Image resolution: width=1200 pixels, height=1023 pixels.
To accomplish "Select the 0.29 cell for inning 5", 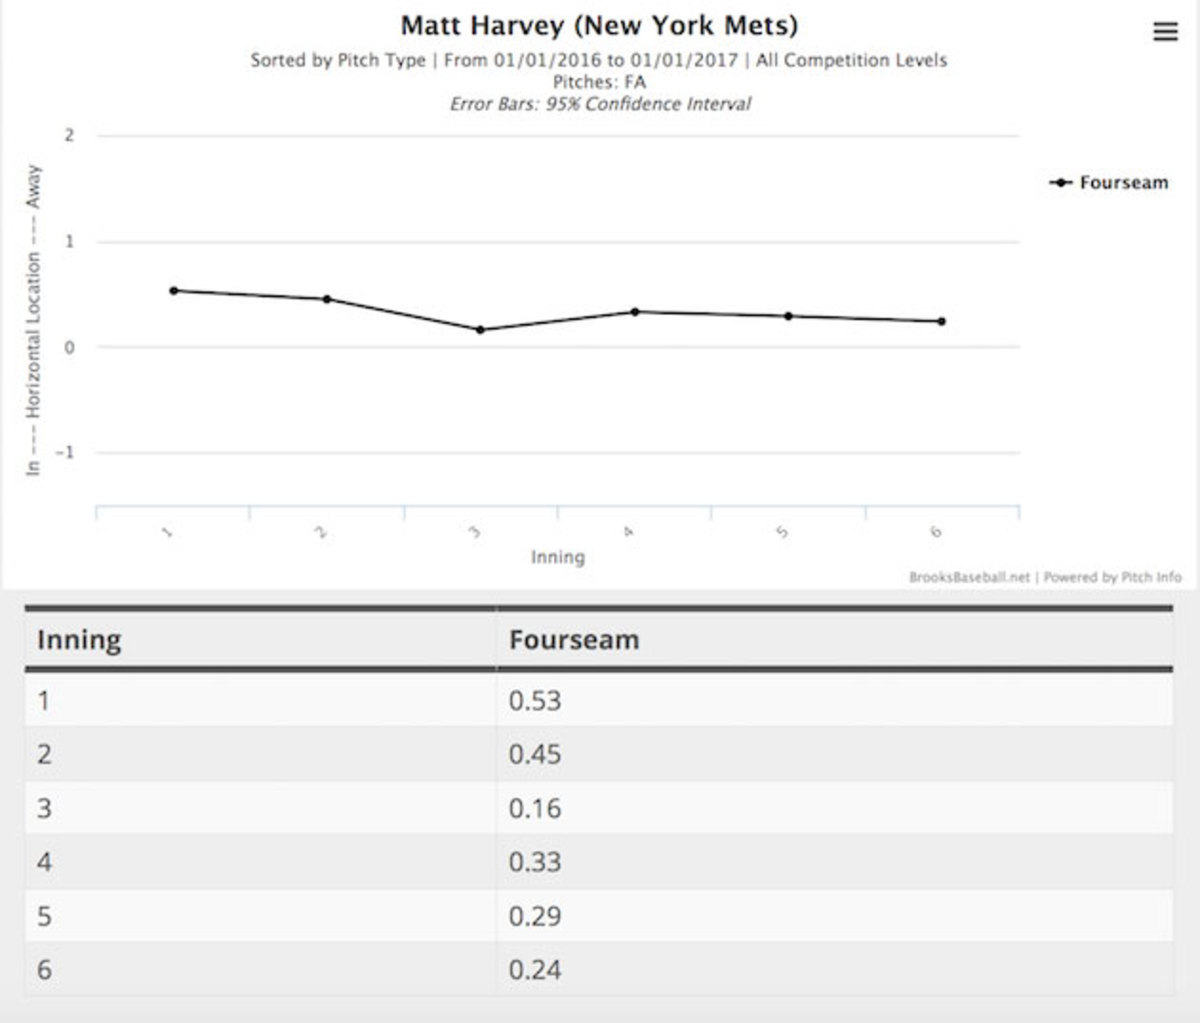I will tap(535, 916).
